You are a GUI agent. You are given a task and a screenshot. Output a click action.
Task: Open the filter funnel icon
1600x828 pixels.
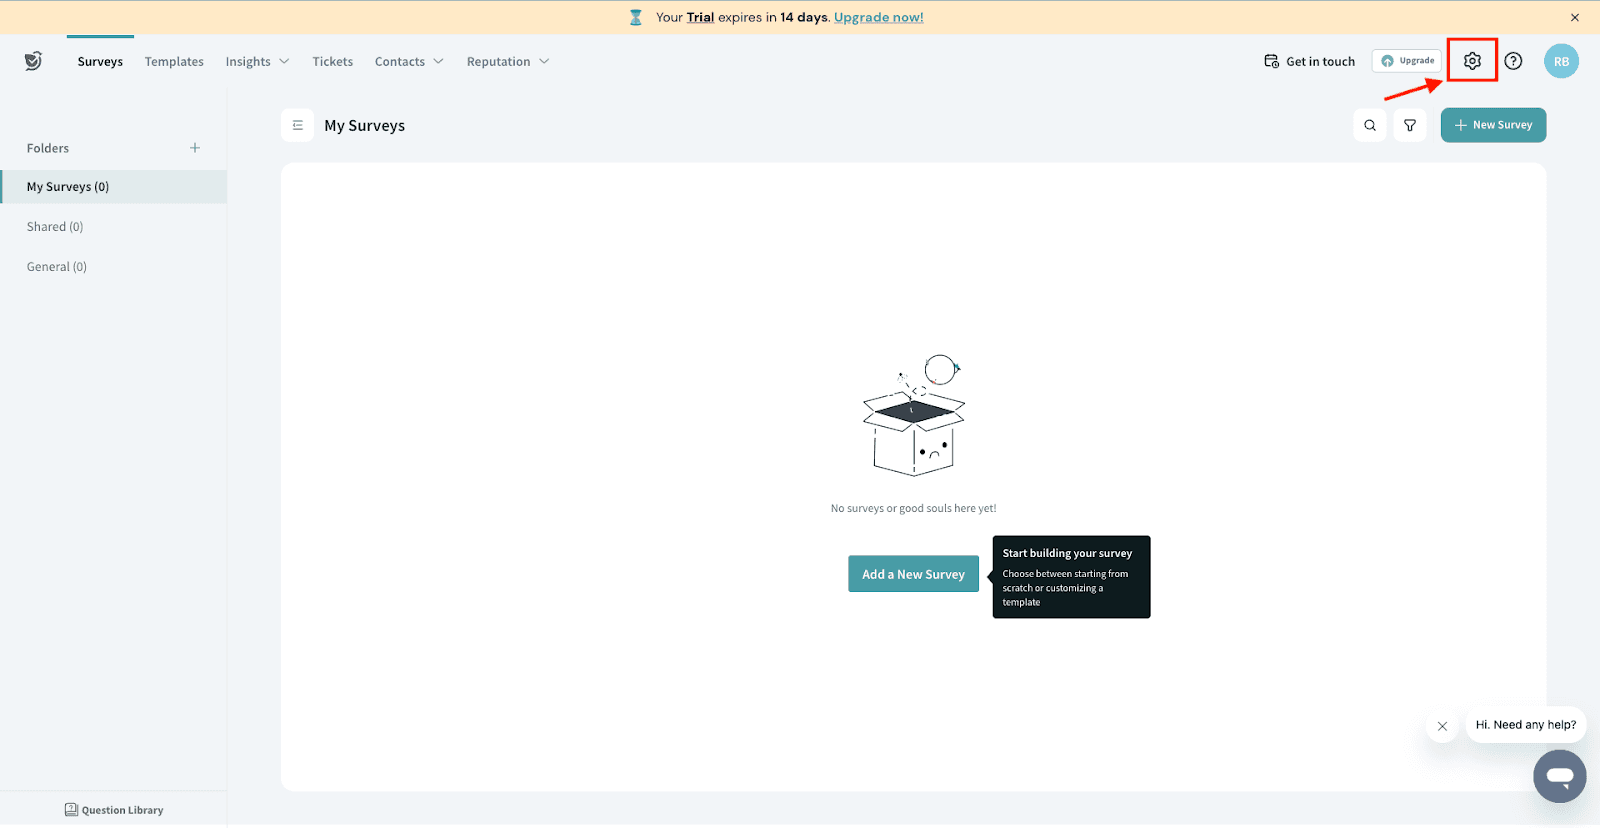pyautogui.click(x=1410, y=125)
